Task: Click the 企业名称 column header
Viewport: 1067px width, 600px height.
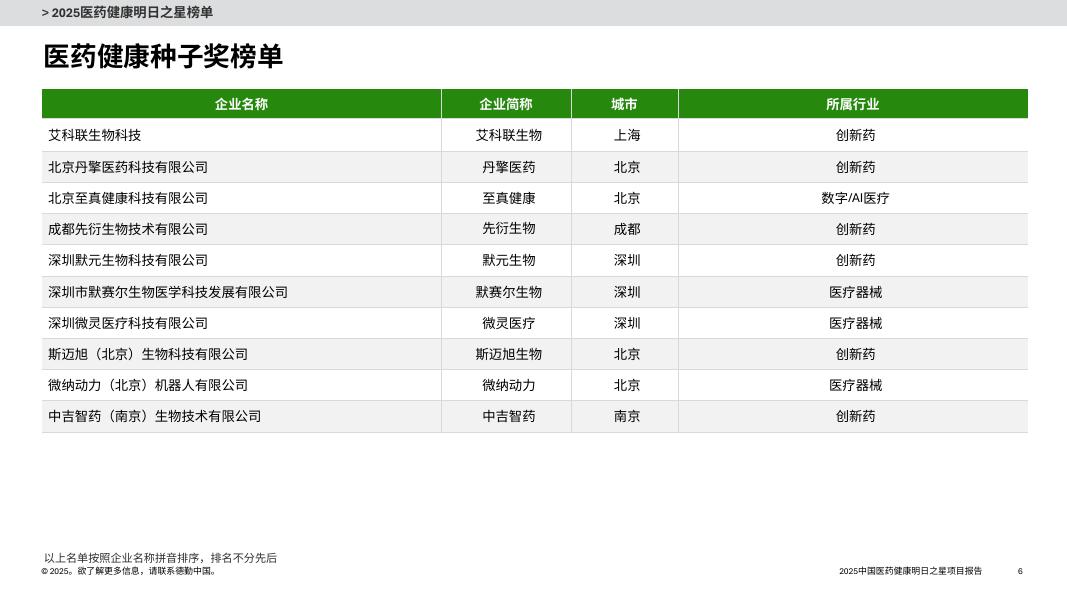Action: click(240, 103)
